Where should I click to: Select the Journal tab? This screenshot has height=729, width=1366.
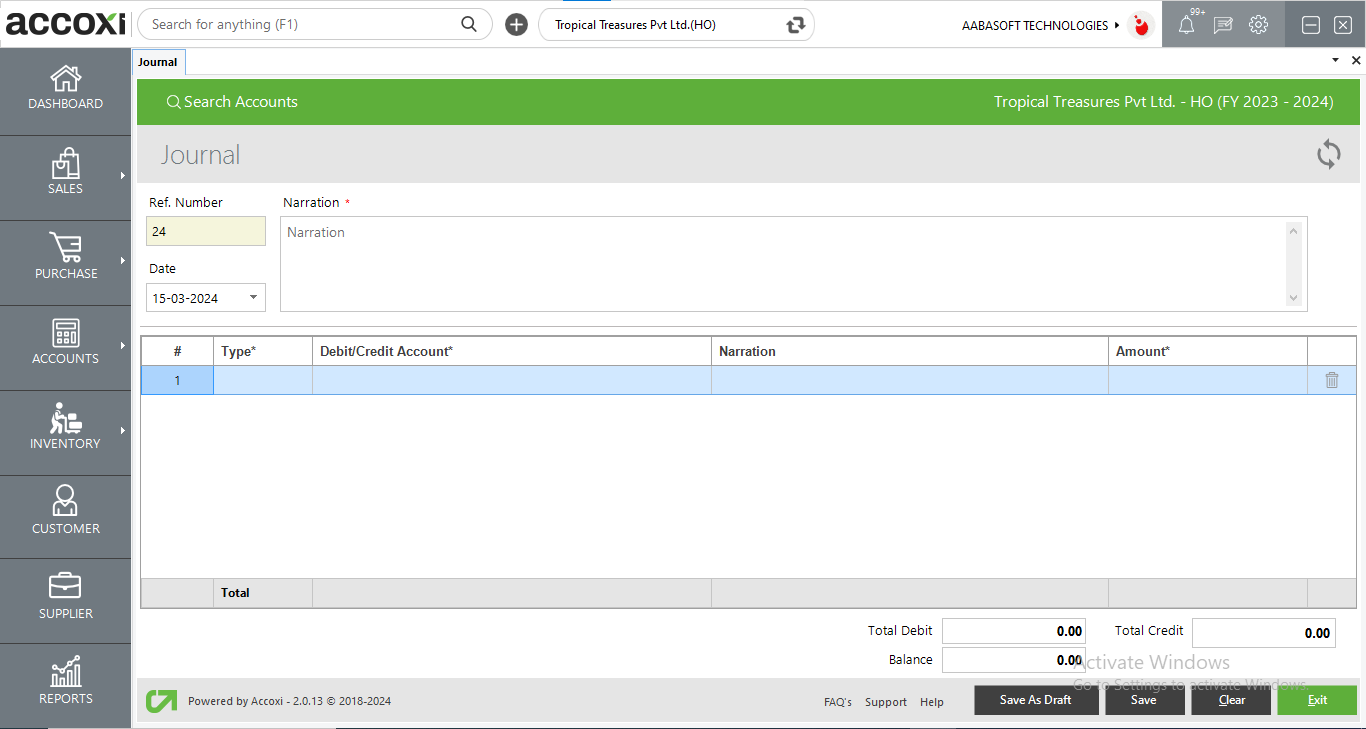158,62
